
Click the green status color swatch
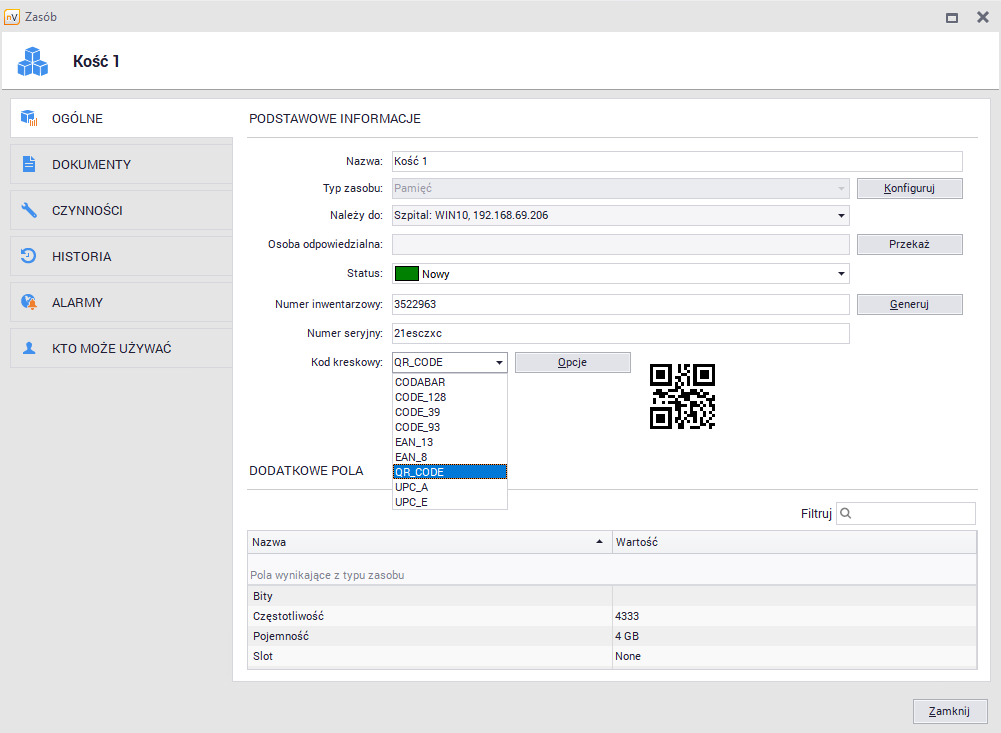tap(406, 274)
